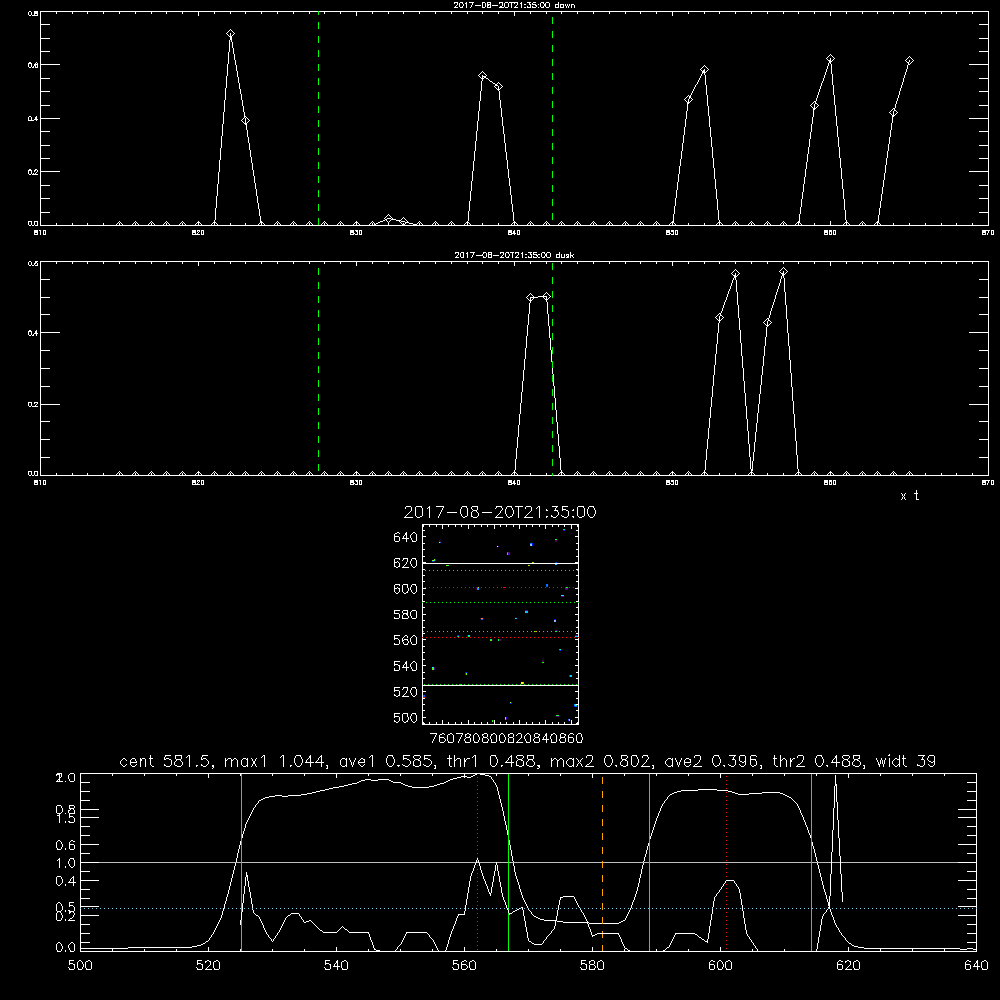This screenshot has width=1000, height=1000.
Task: Click the green vertical line near 589 in the bottom plot
Action: pos(649,862)
